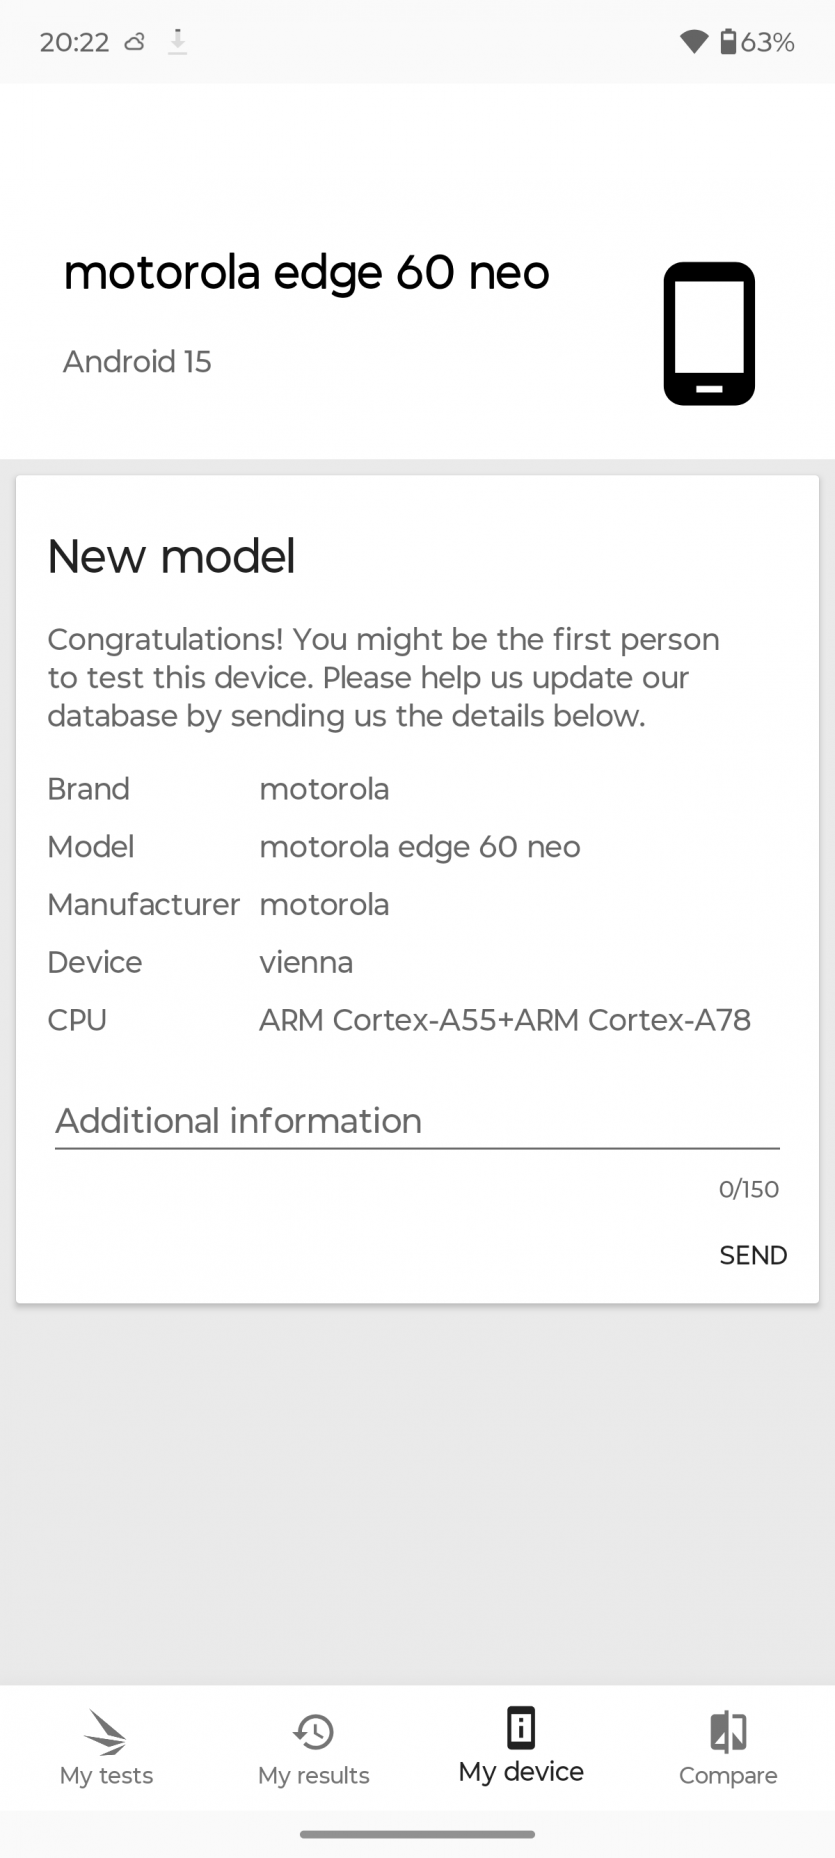Open the My tests tab icon
835x1858 pixels.
click(x=106, y=1732)
